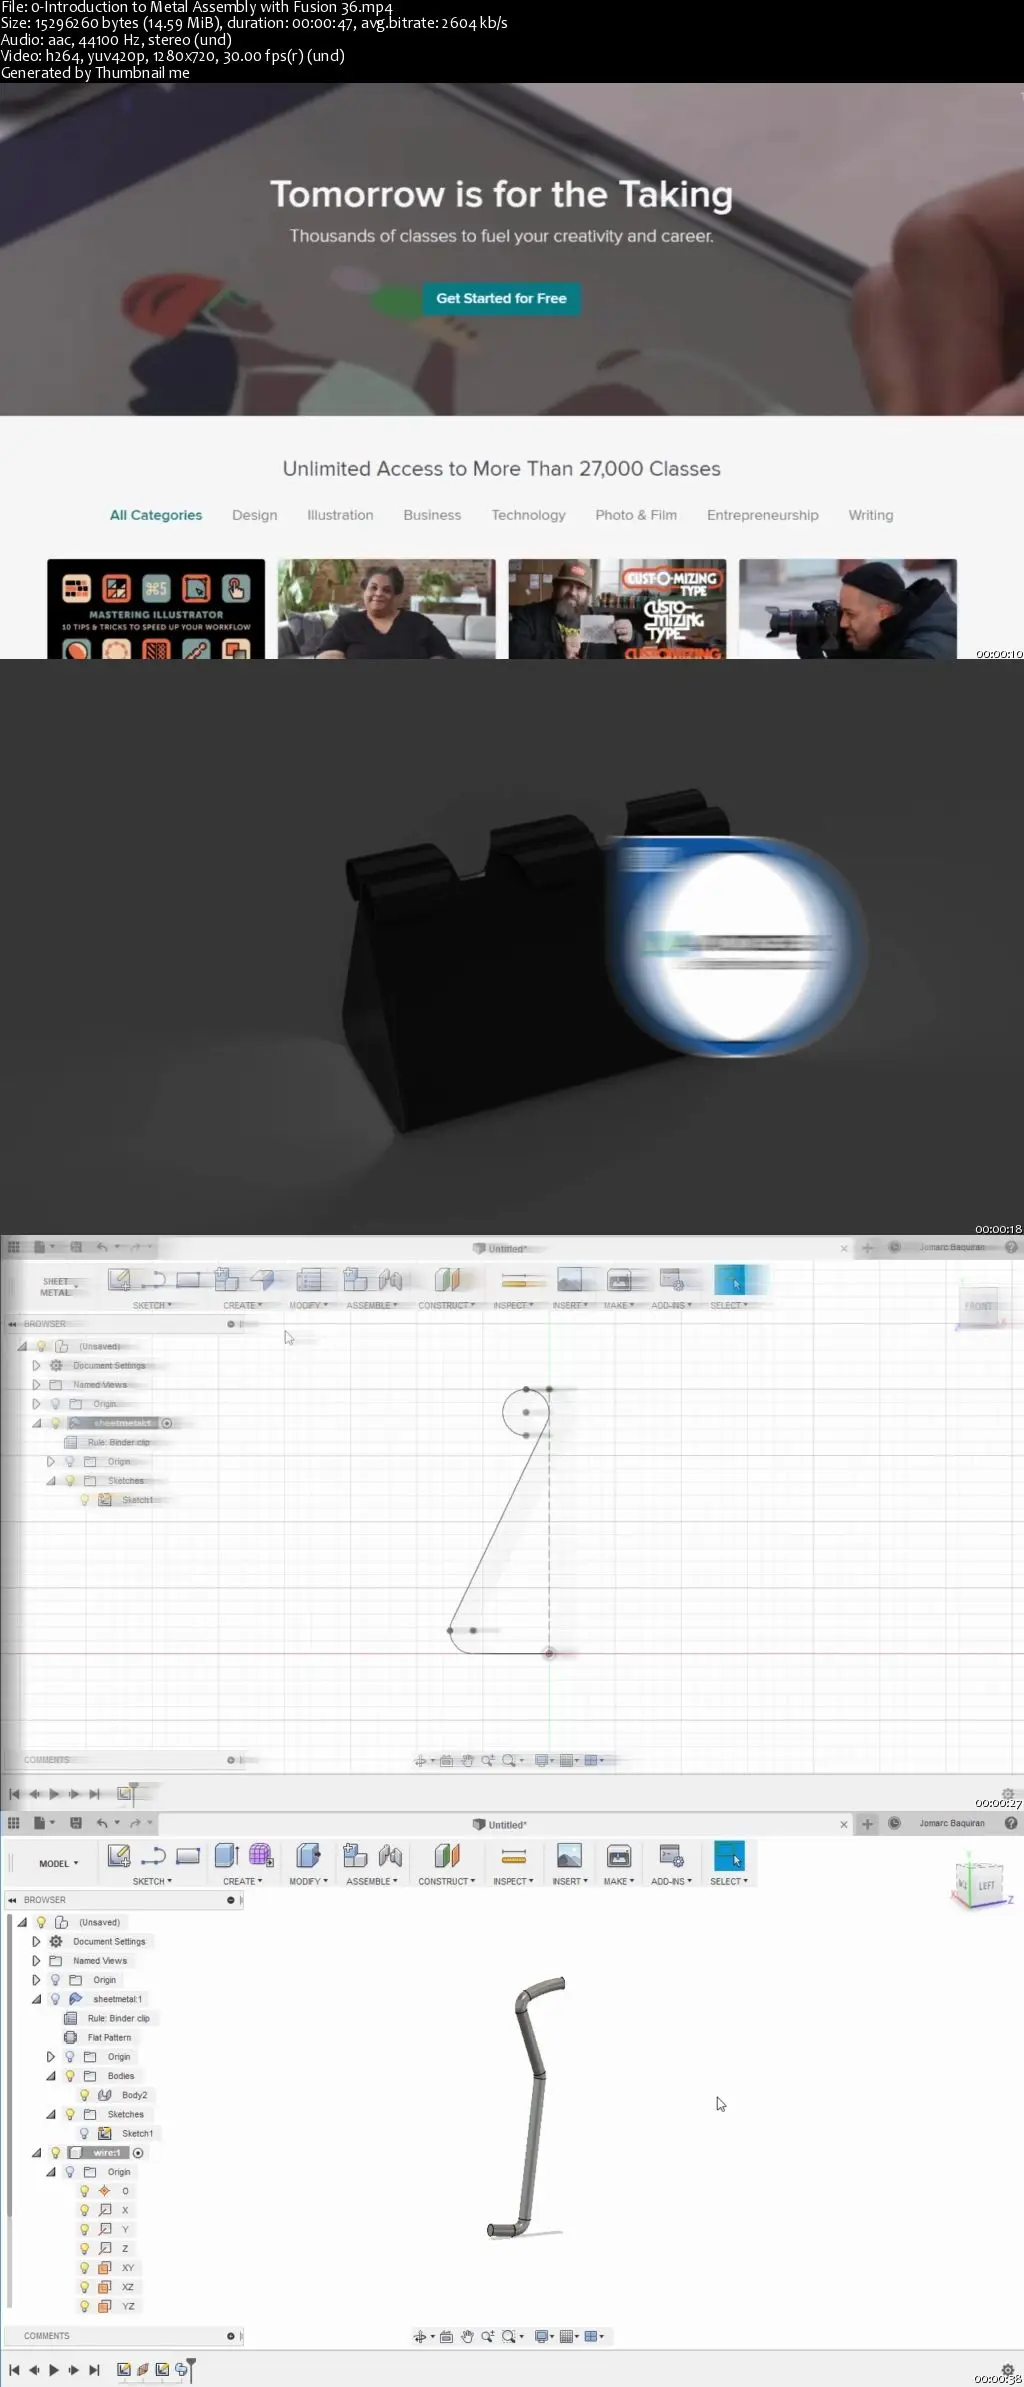
Task: Open the MODEL workspace dropdown
Action: point(59,1863)
